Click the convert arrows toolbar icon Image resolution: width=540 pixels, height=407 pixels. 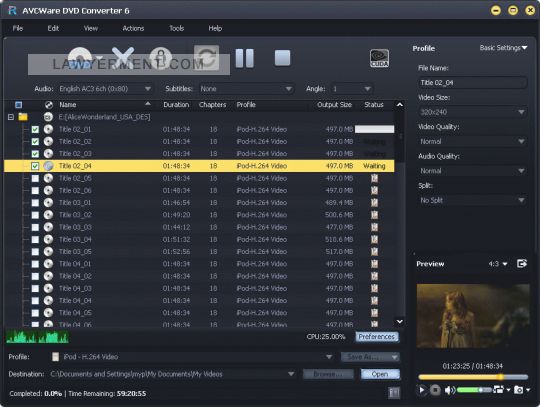point(206,57)
